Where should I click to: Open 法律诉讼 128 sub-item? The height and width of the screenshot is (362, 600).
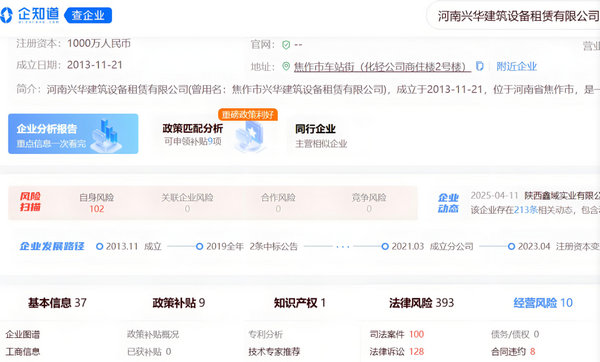tap(396, 352)
